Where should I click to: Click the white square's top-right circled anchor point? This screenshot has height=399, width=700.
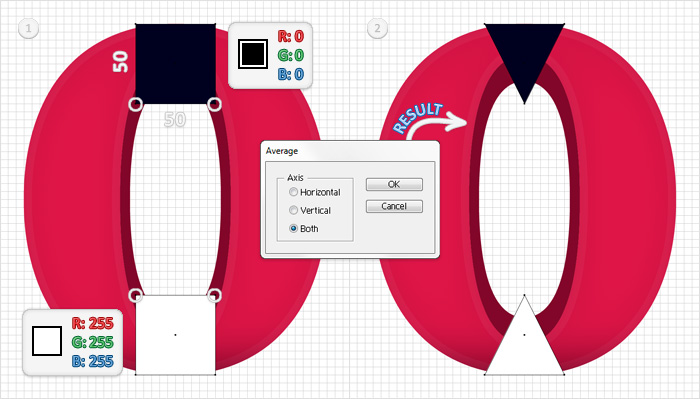pos(215,295)
